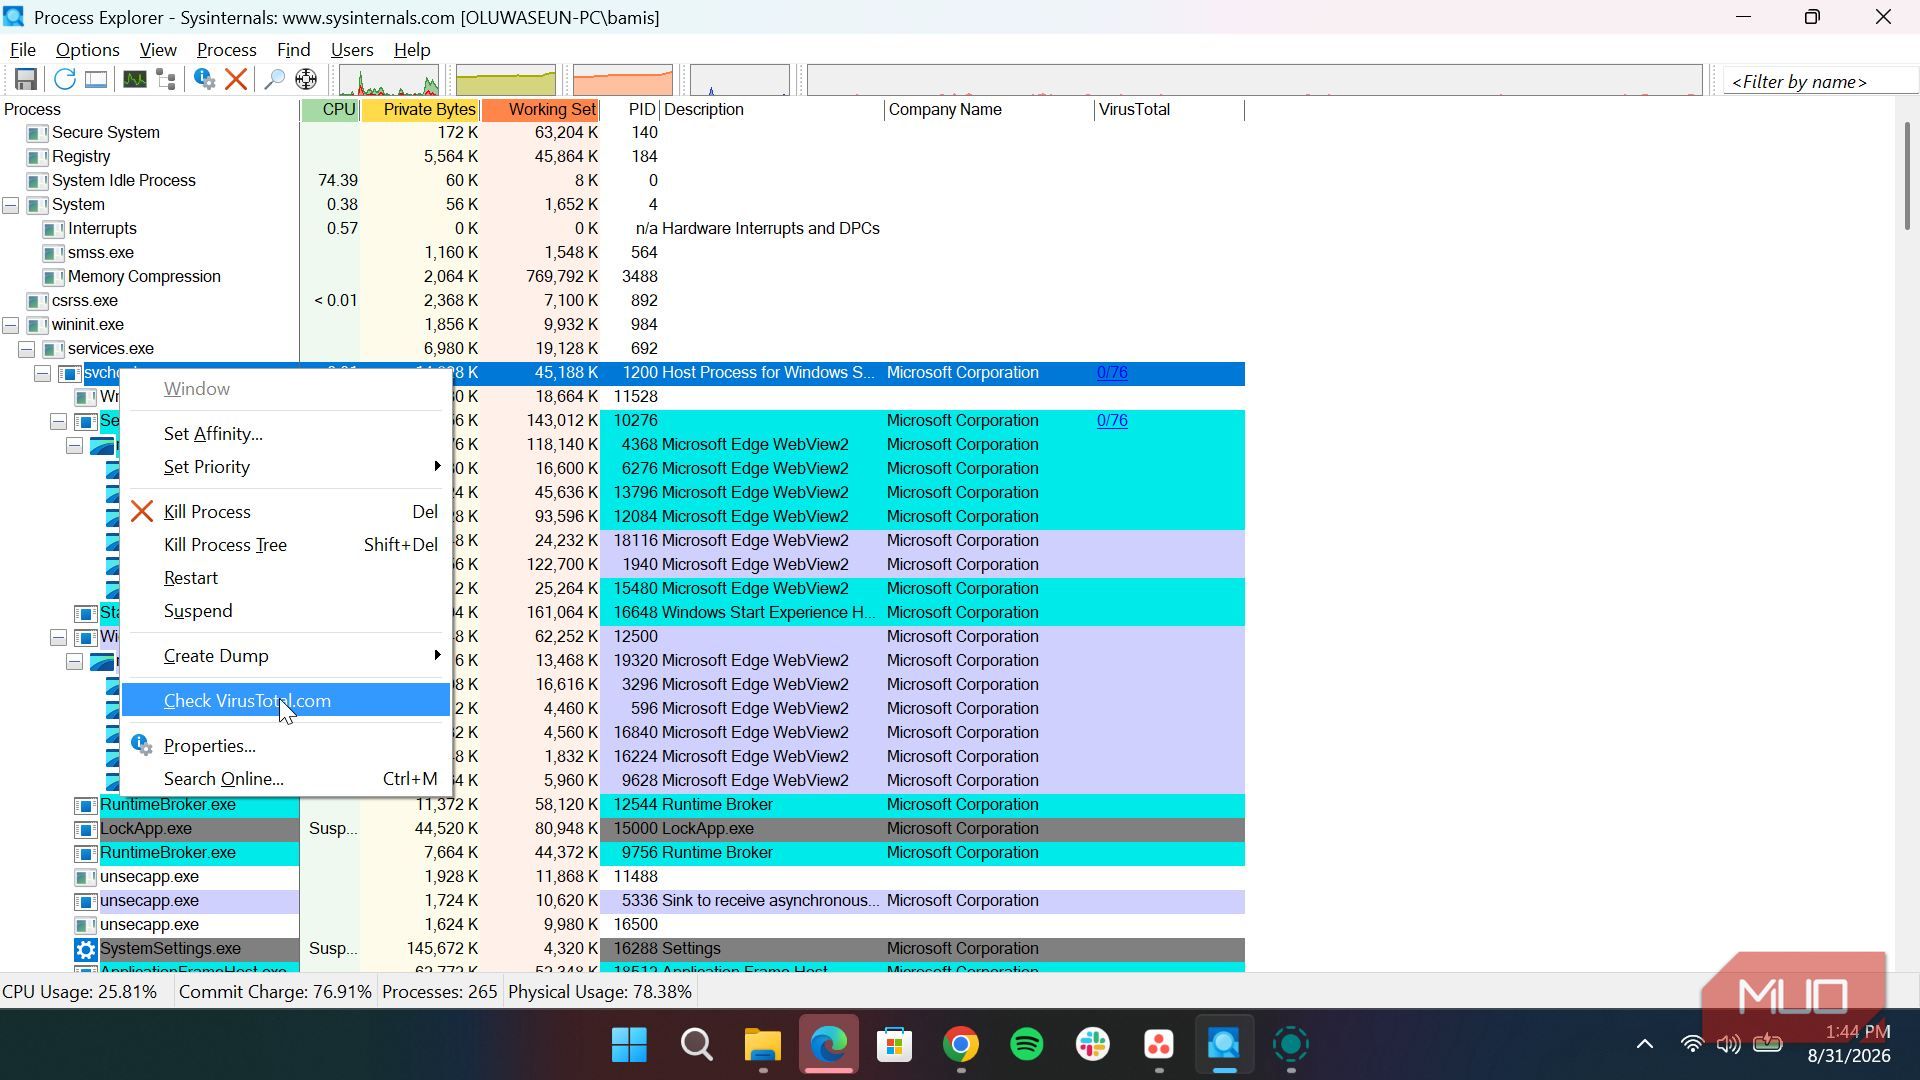Screen dimensions: 1920x1080
Task: Select Kill Process in context menu
Action: 286,512
